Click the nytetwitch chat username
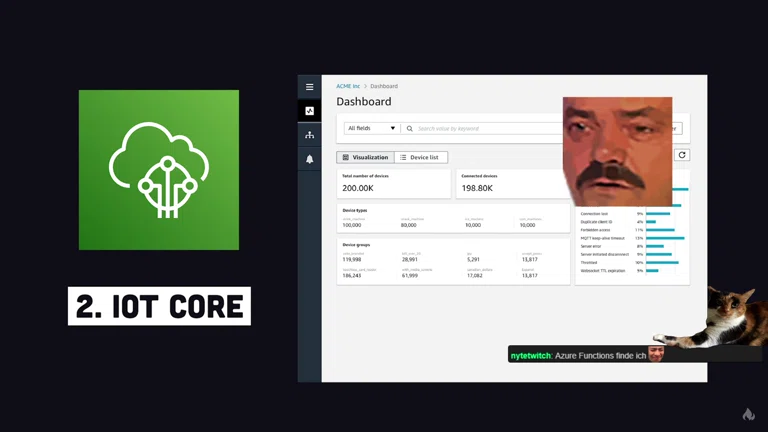The width and height of the screenshot is (768, 432). (x=530, y=356)
